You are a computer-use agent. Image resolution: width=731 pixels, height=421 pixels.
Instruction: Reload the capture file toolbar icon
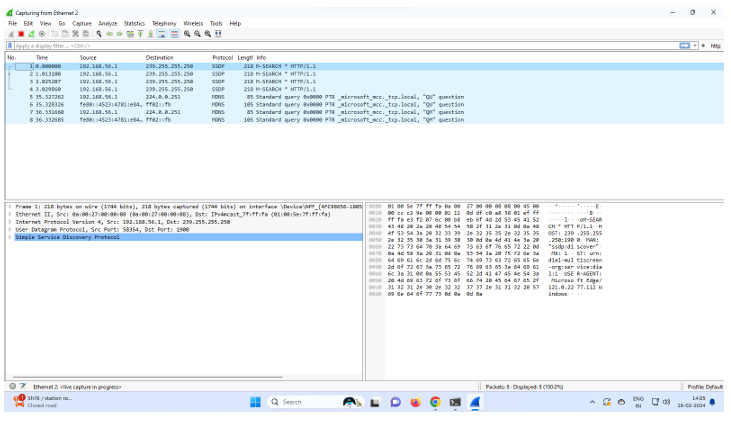tap(86, 34)
